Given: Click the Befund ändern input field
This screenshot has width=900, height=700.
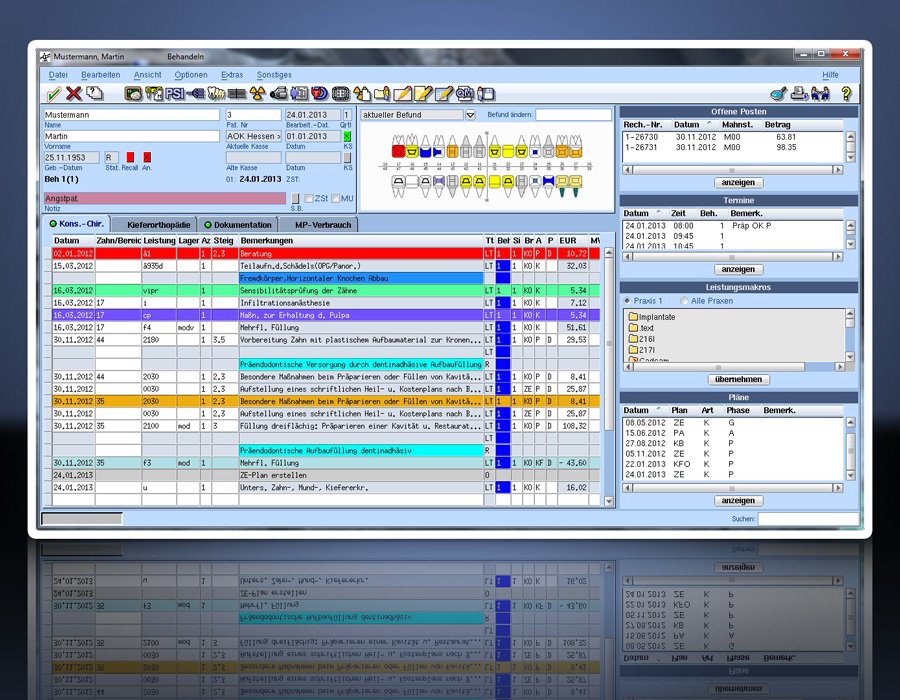Looking at the screenshot, I should click(573, 115).
